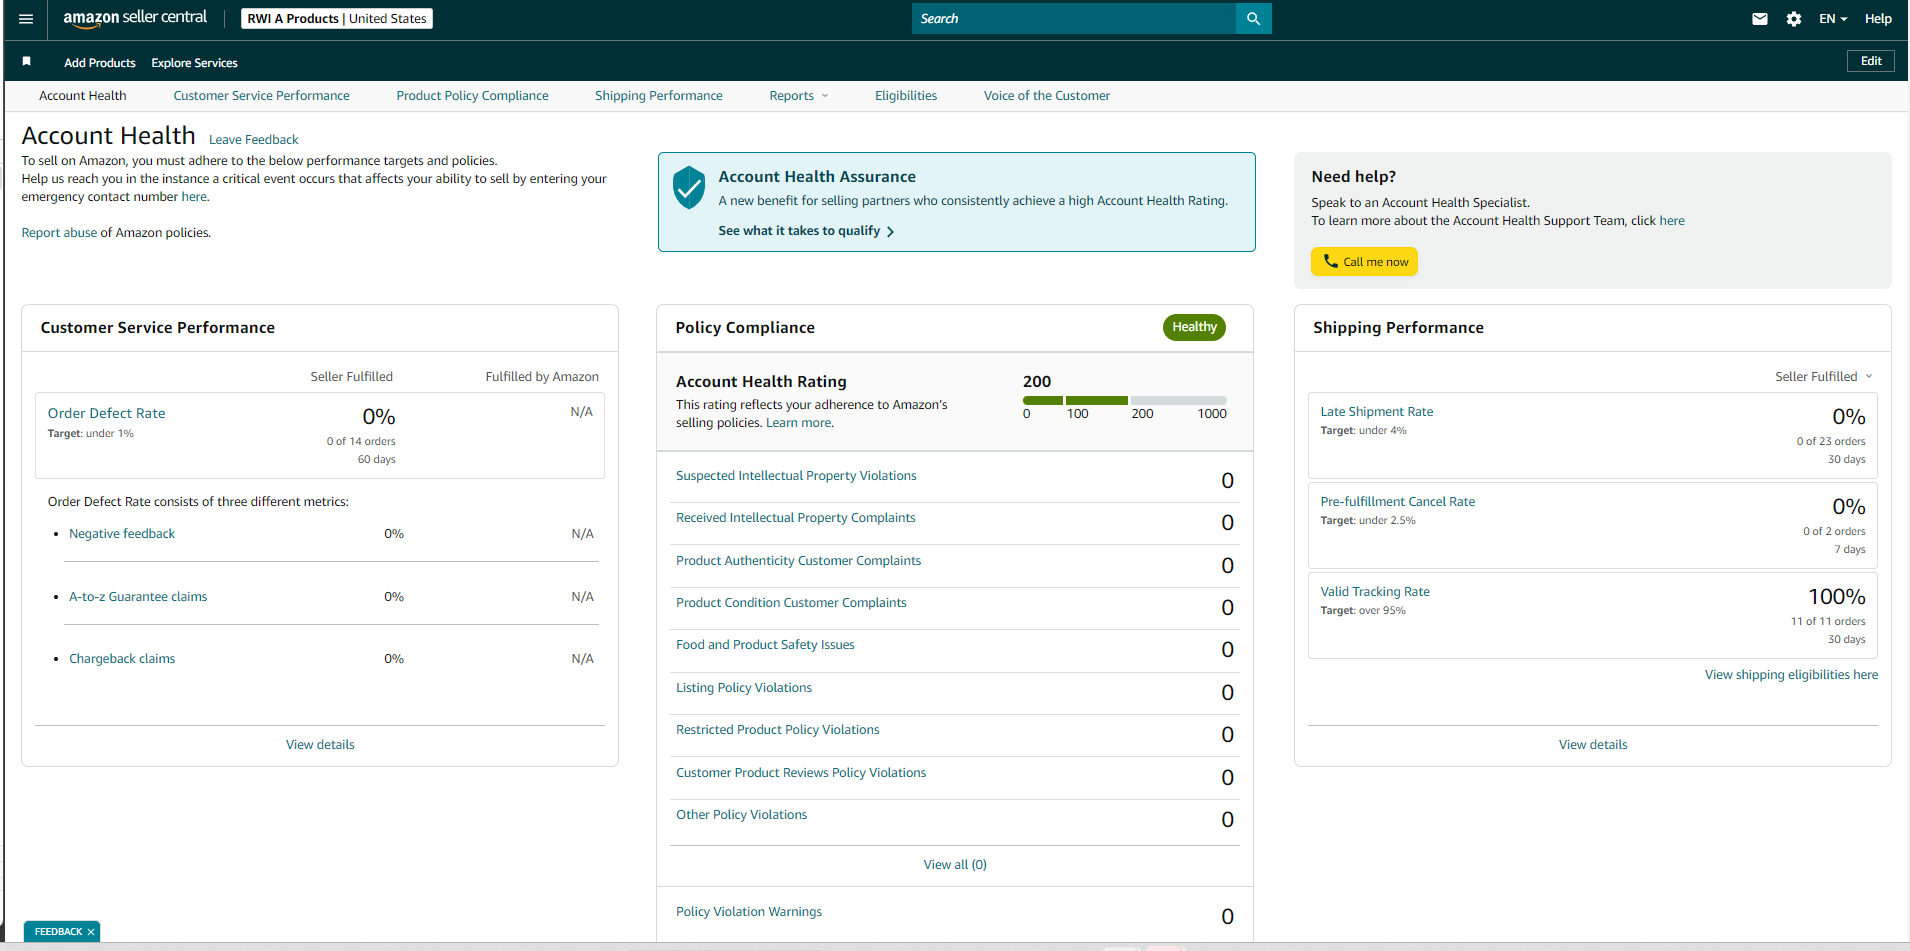Open Received Intellectual Property Complaints
Screen dimensions: 1910x951
point(796,518)
